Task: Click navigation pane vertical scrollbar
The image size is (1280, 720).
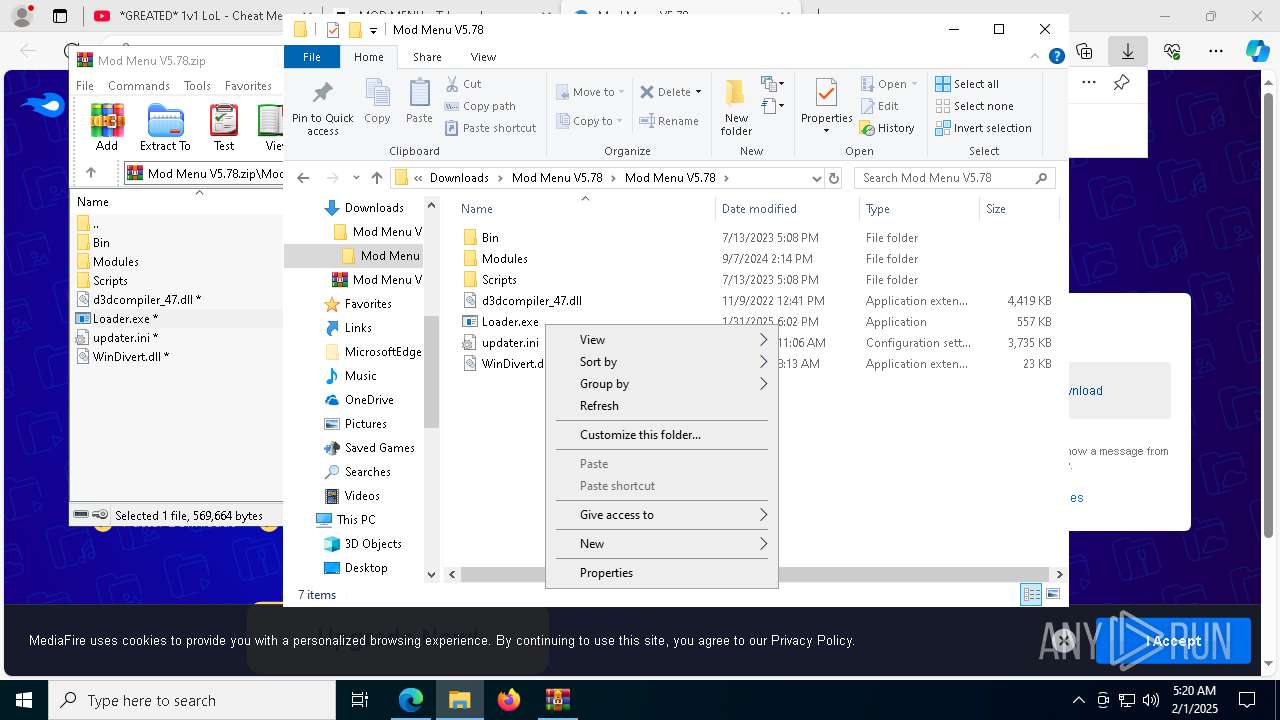Action: pyautogui.click(x=432, y=370)
